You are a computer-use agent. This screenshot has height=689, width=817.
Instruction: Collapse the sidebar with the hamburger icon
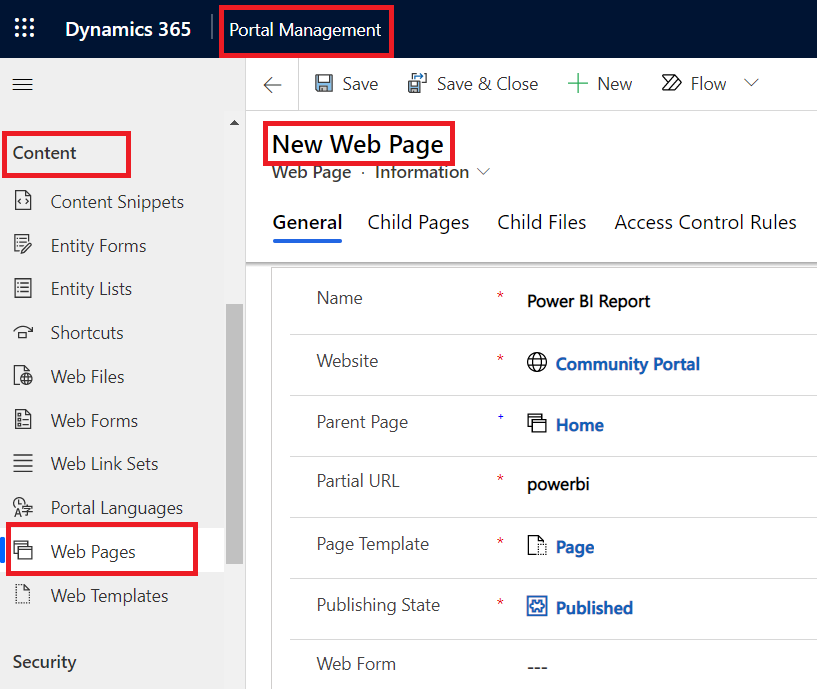coord(22,84)
